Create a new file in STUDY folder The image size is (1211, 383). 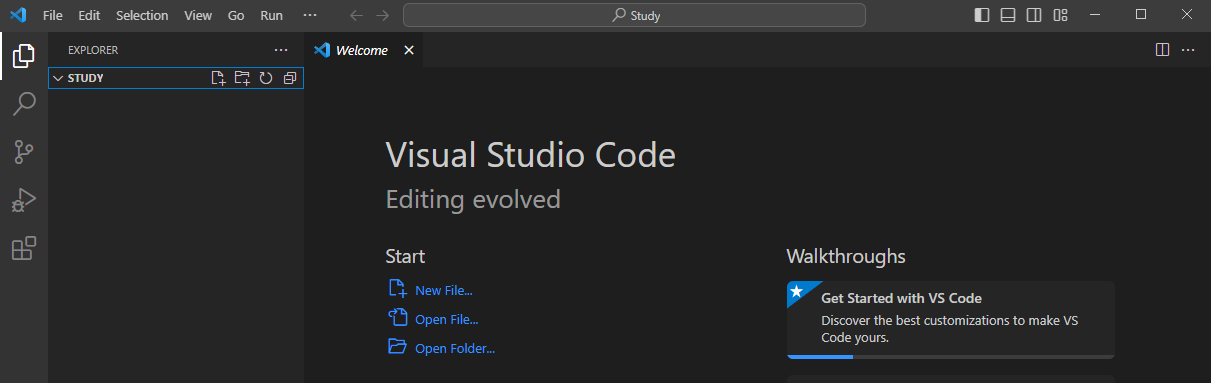click(218, 78)
